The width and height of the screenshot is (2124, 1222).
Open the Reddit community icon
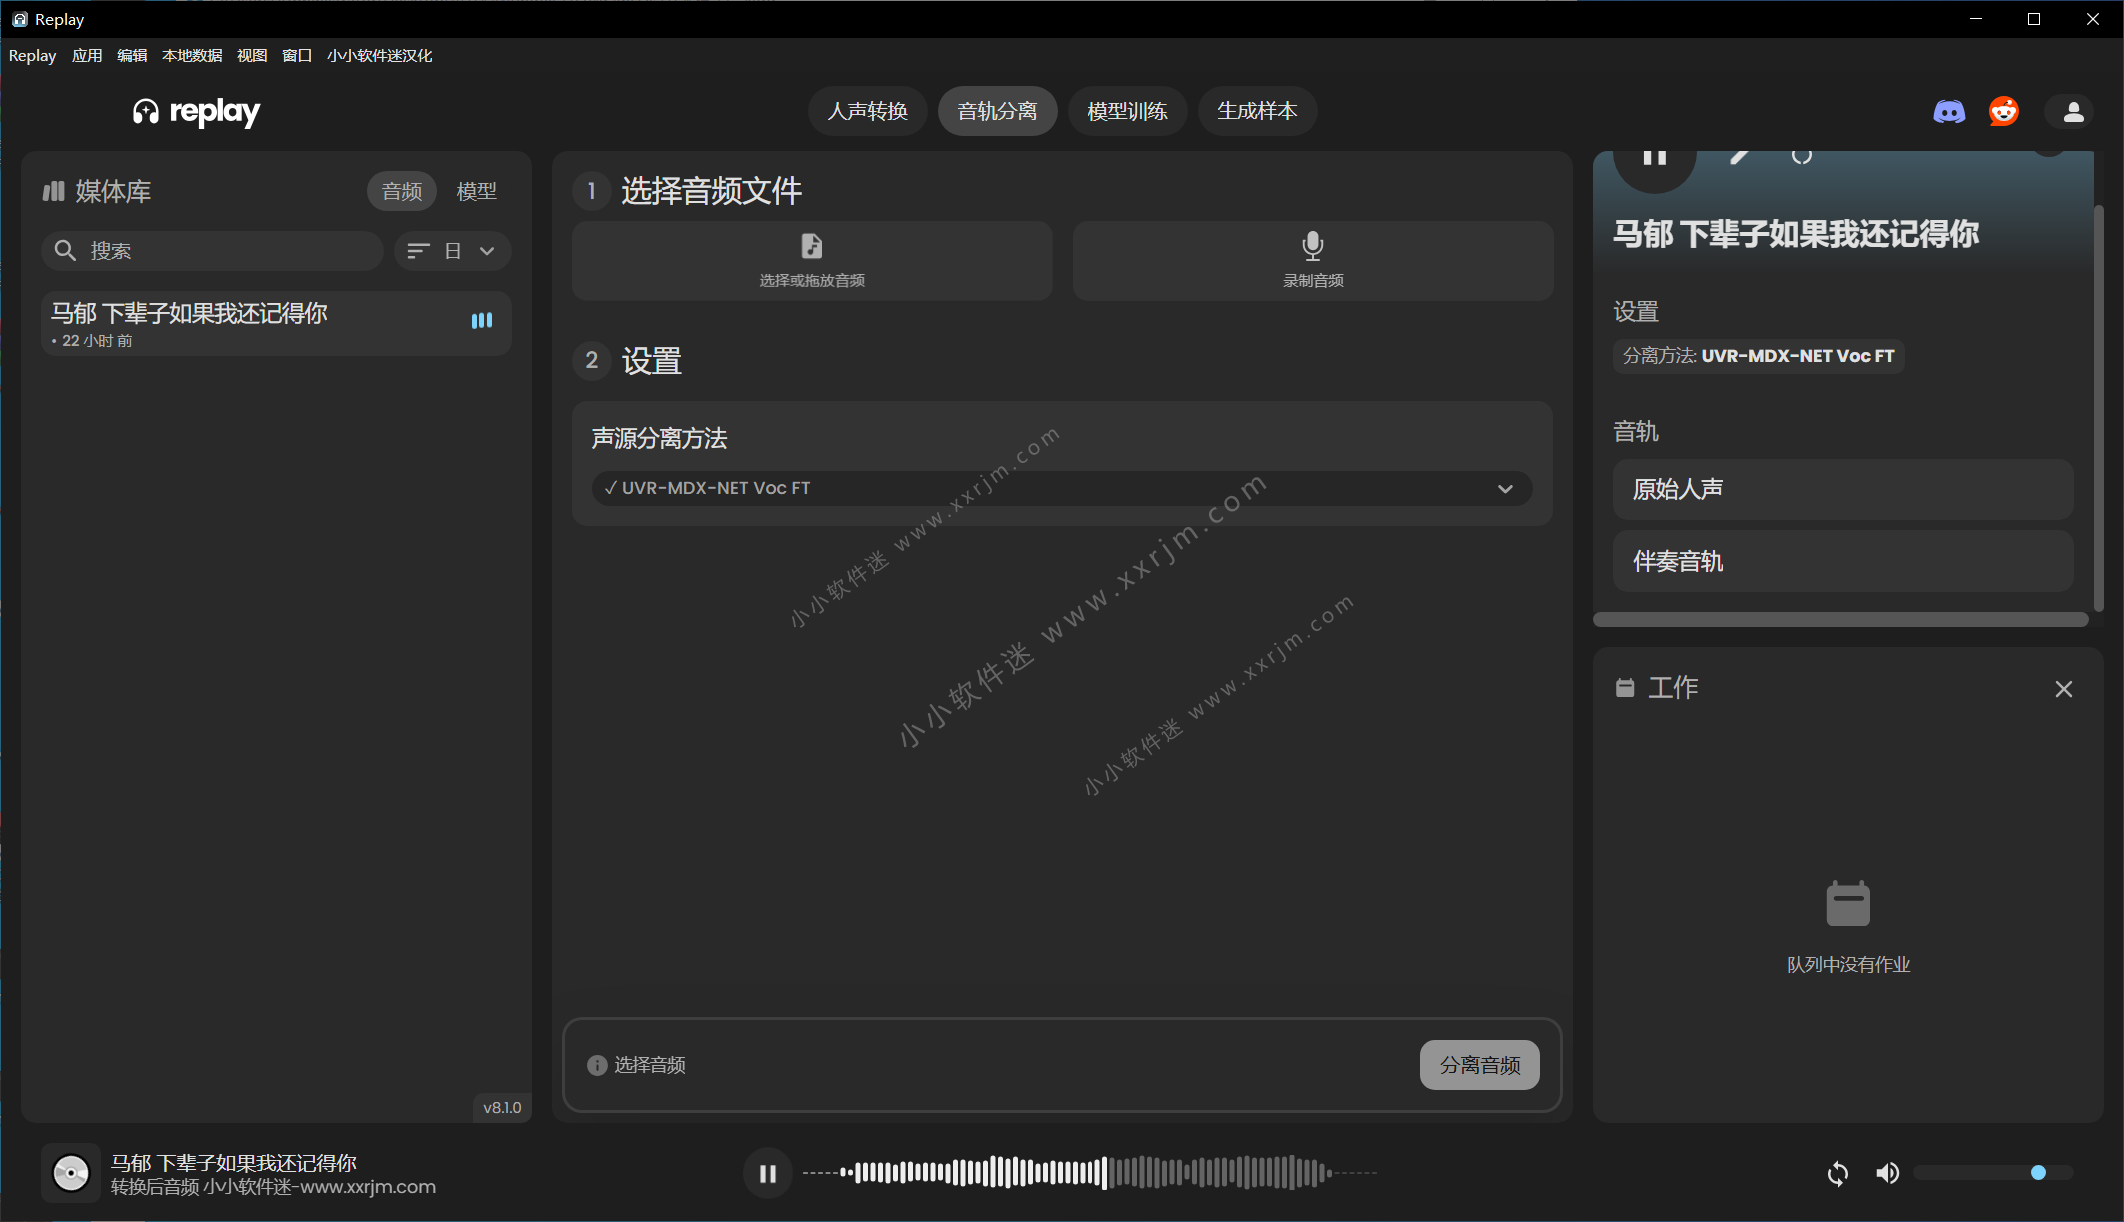2003,111
